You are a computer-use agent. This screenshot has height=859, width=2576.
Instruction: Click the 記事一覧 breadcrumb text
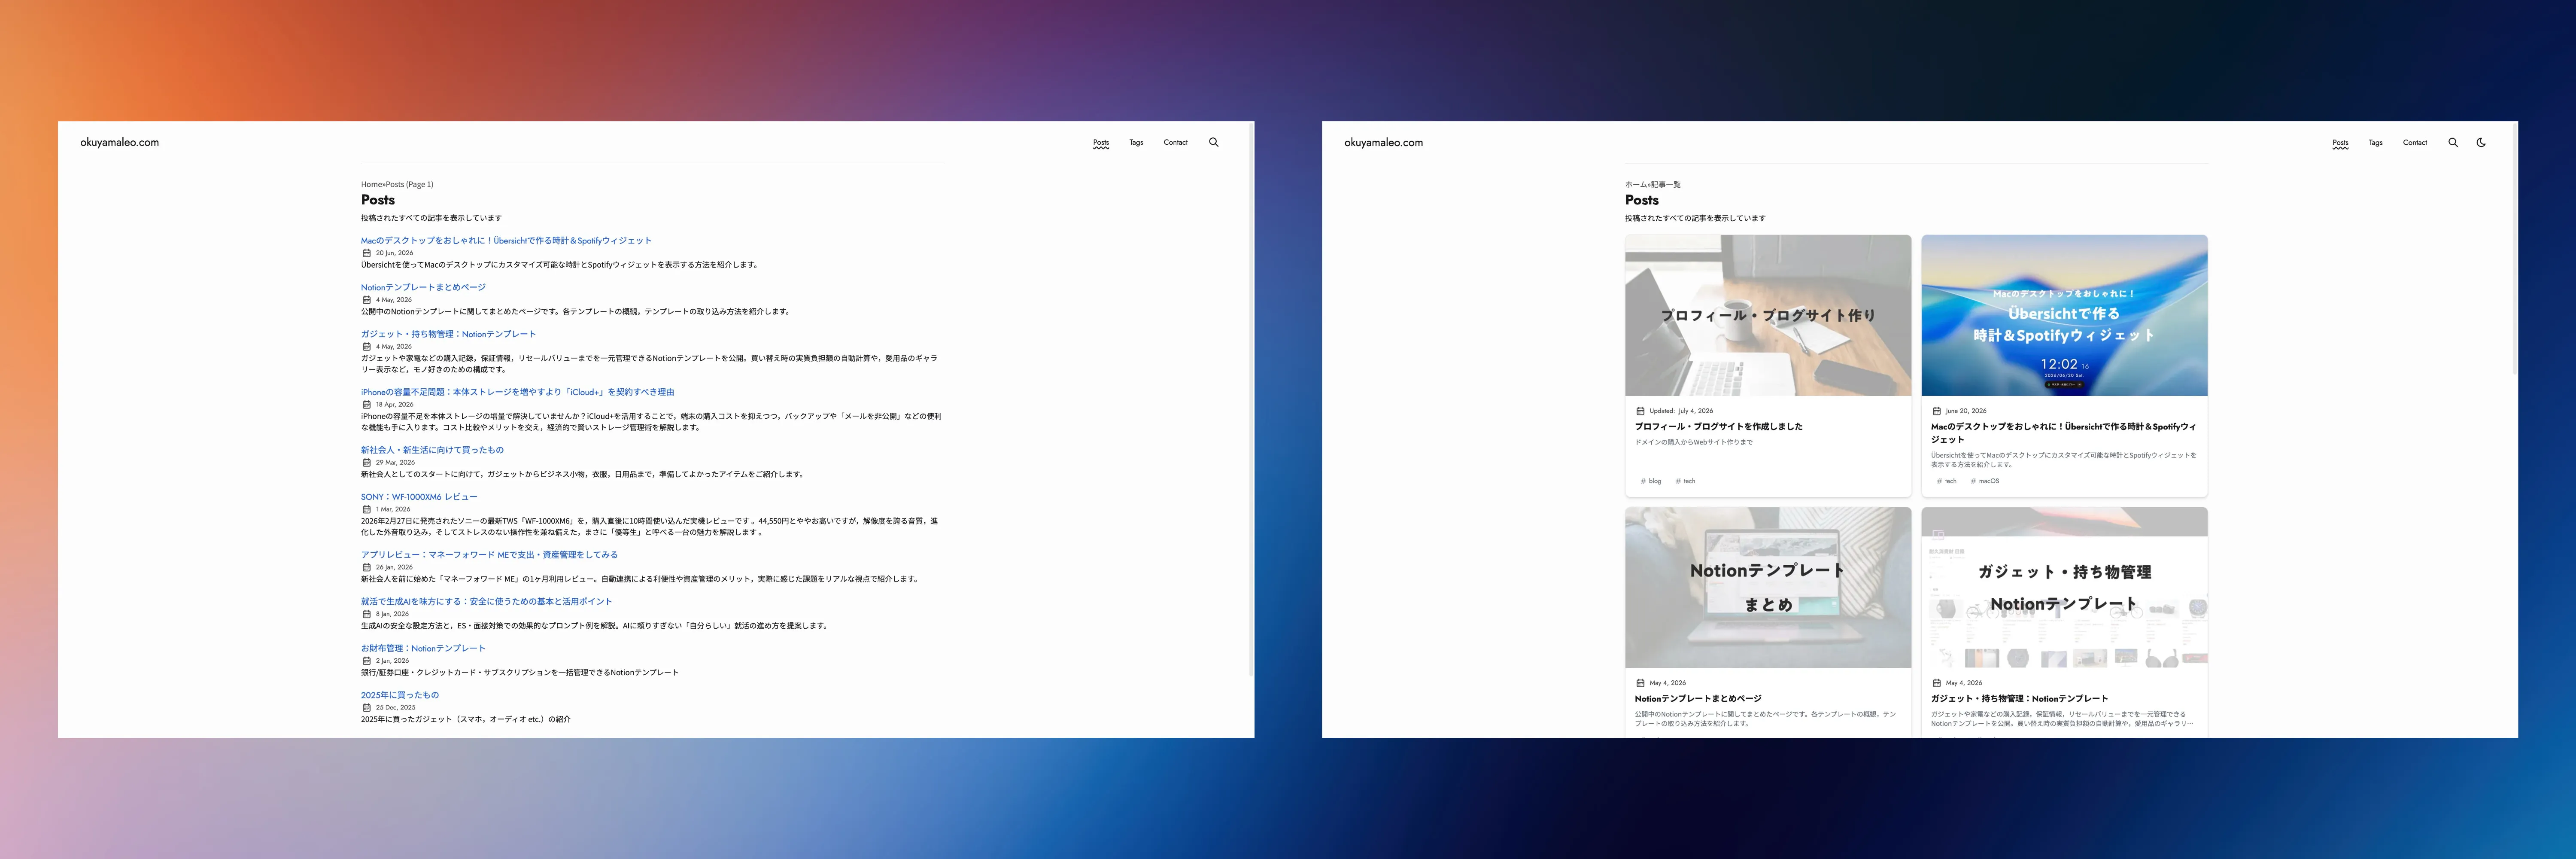click(1666, 184)
